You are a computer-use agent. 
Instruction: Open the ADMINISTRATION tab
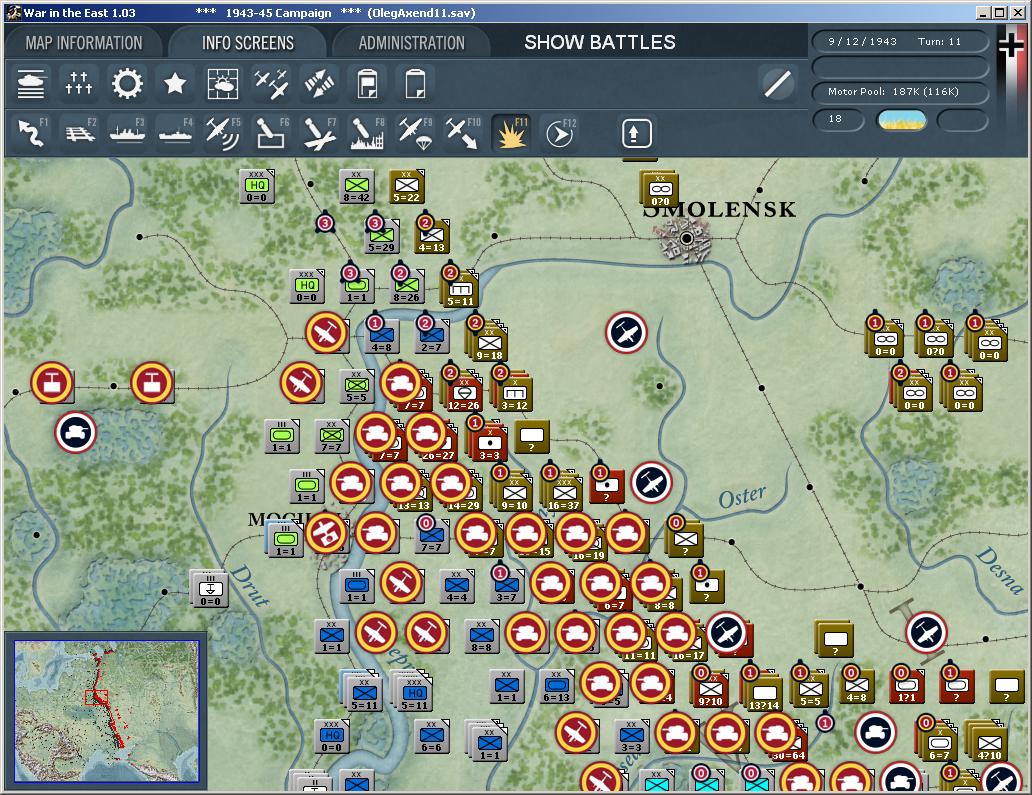point(411,43)
